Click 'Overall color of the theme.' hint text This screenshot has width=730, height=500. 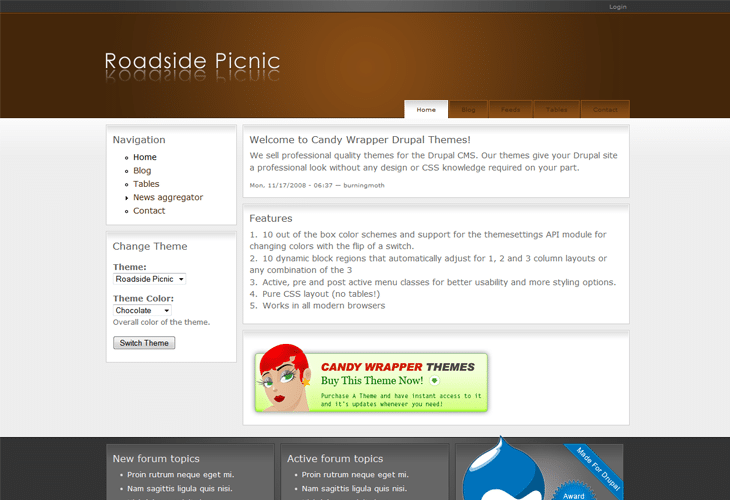(x=161, y=322)
